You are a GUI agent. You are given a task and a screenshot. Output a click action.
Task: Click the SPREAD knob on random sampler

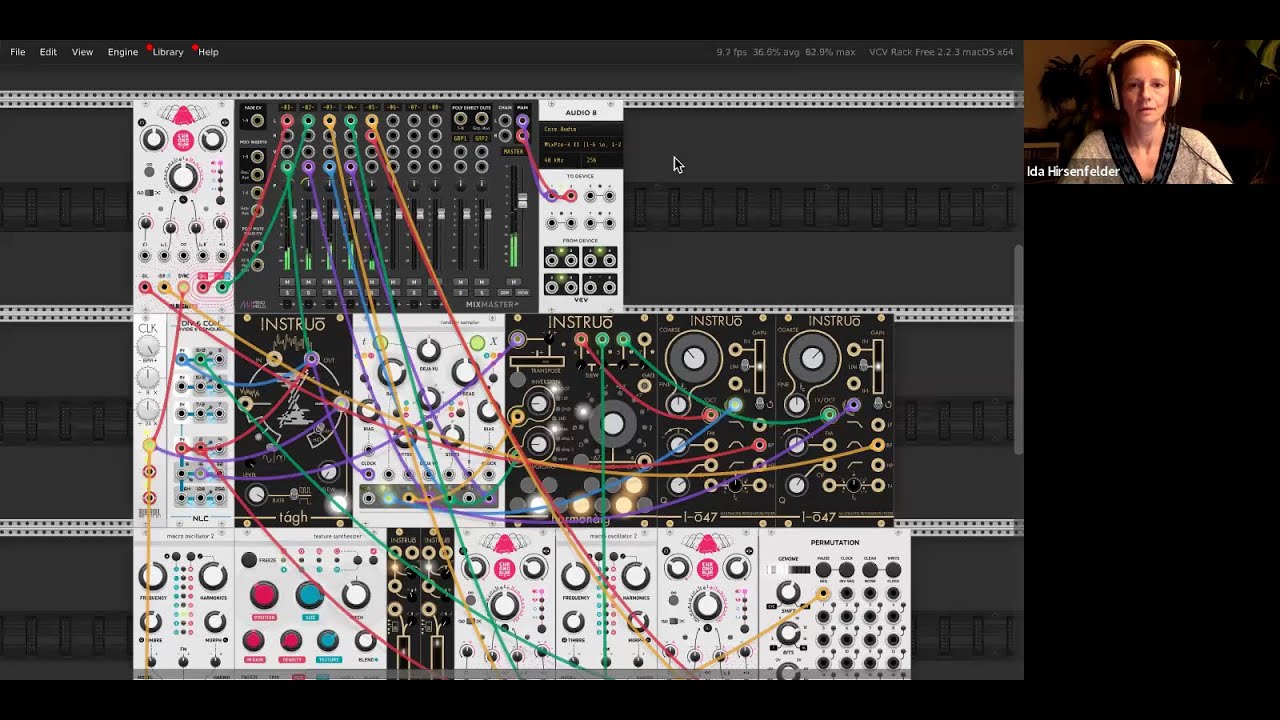tap(465, 373)
